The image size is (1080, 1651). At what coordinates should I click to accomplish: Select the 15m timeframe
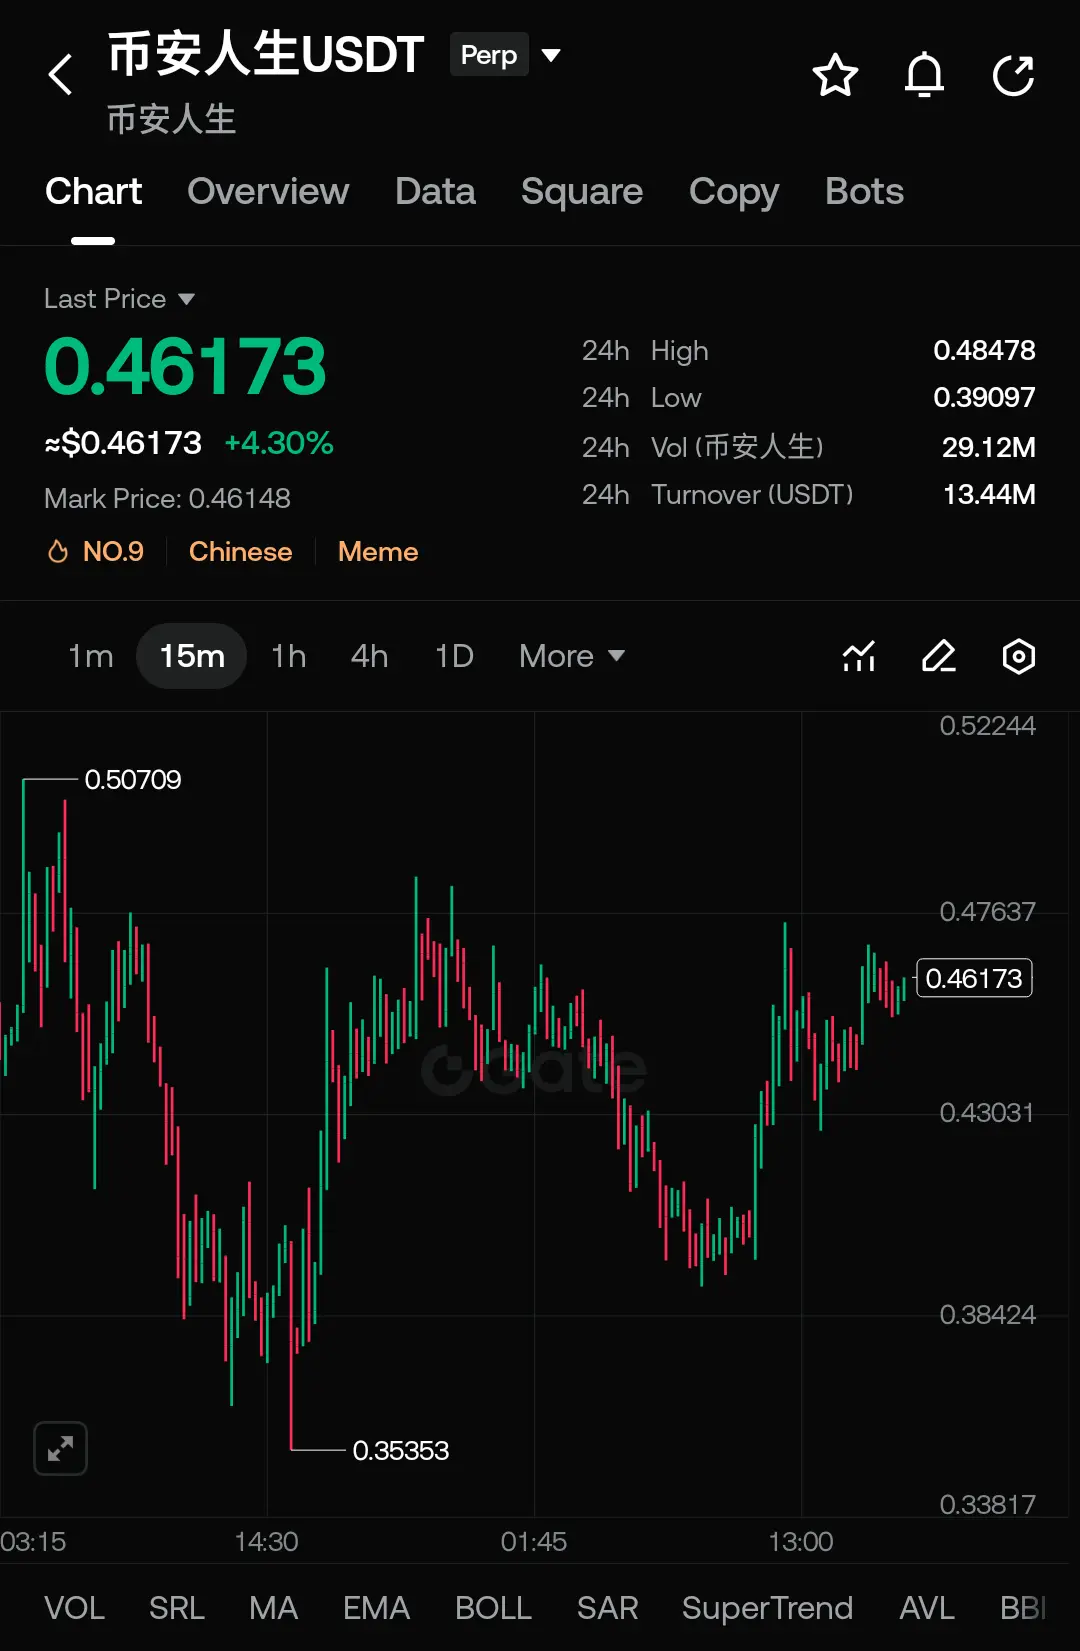click(x=192, y=656)
